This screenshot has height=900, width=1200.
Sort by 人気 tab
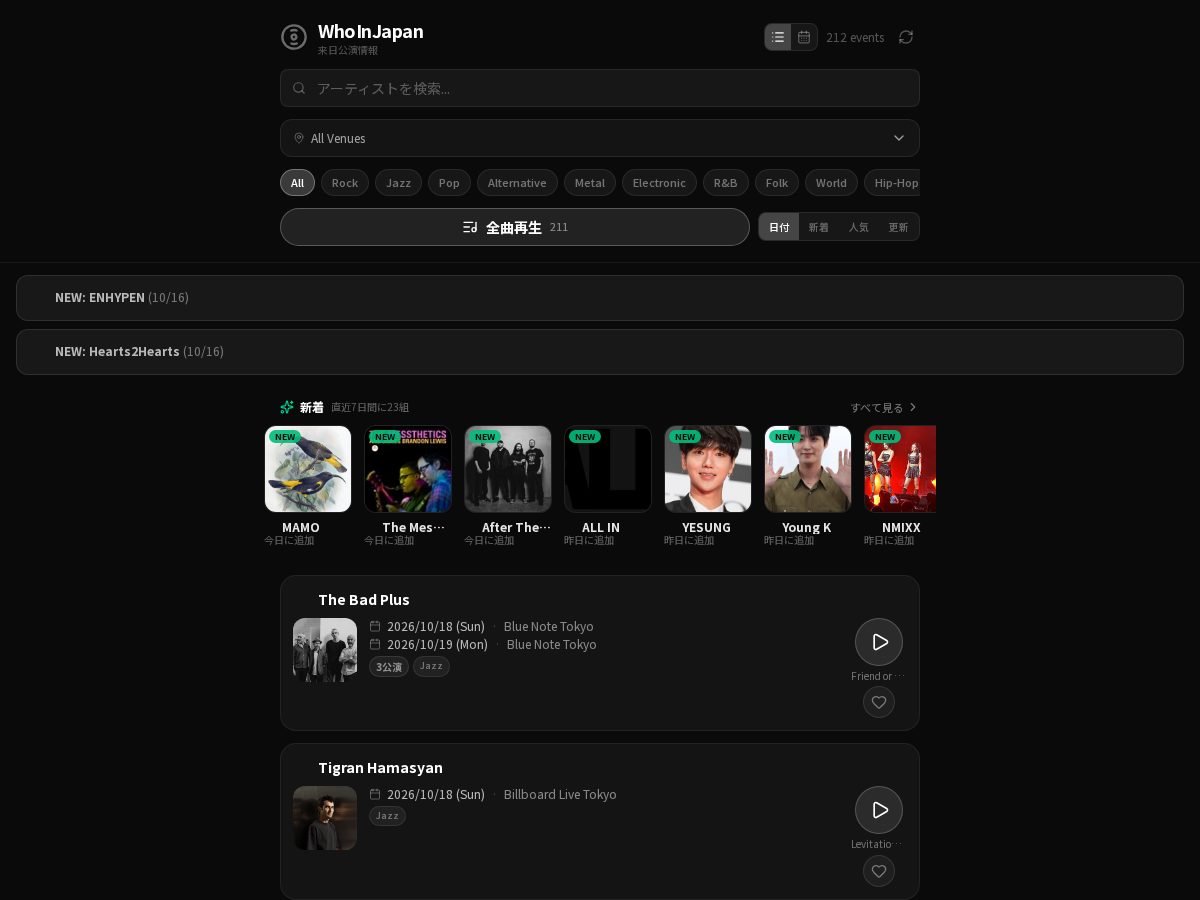click(x=859, y=227)
